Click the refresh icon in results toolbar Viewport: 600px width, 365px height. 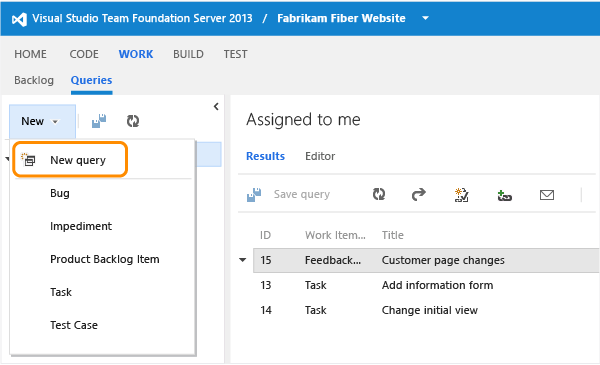point(379,194)
